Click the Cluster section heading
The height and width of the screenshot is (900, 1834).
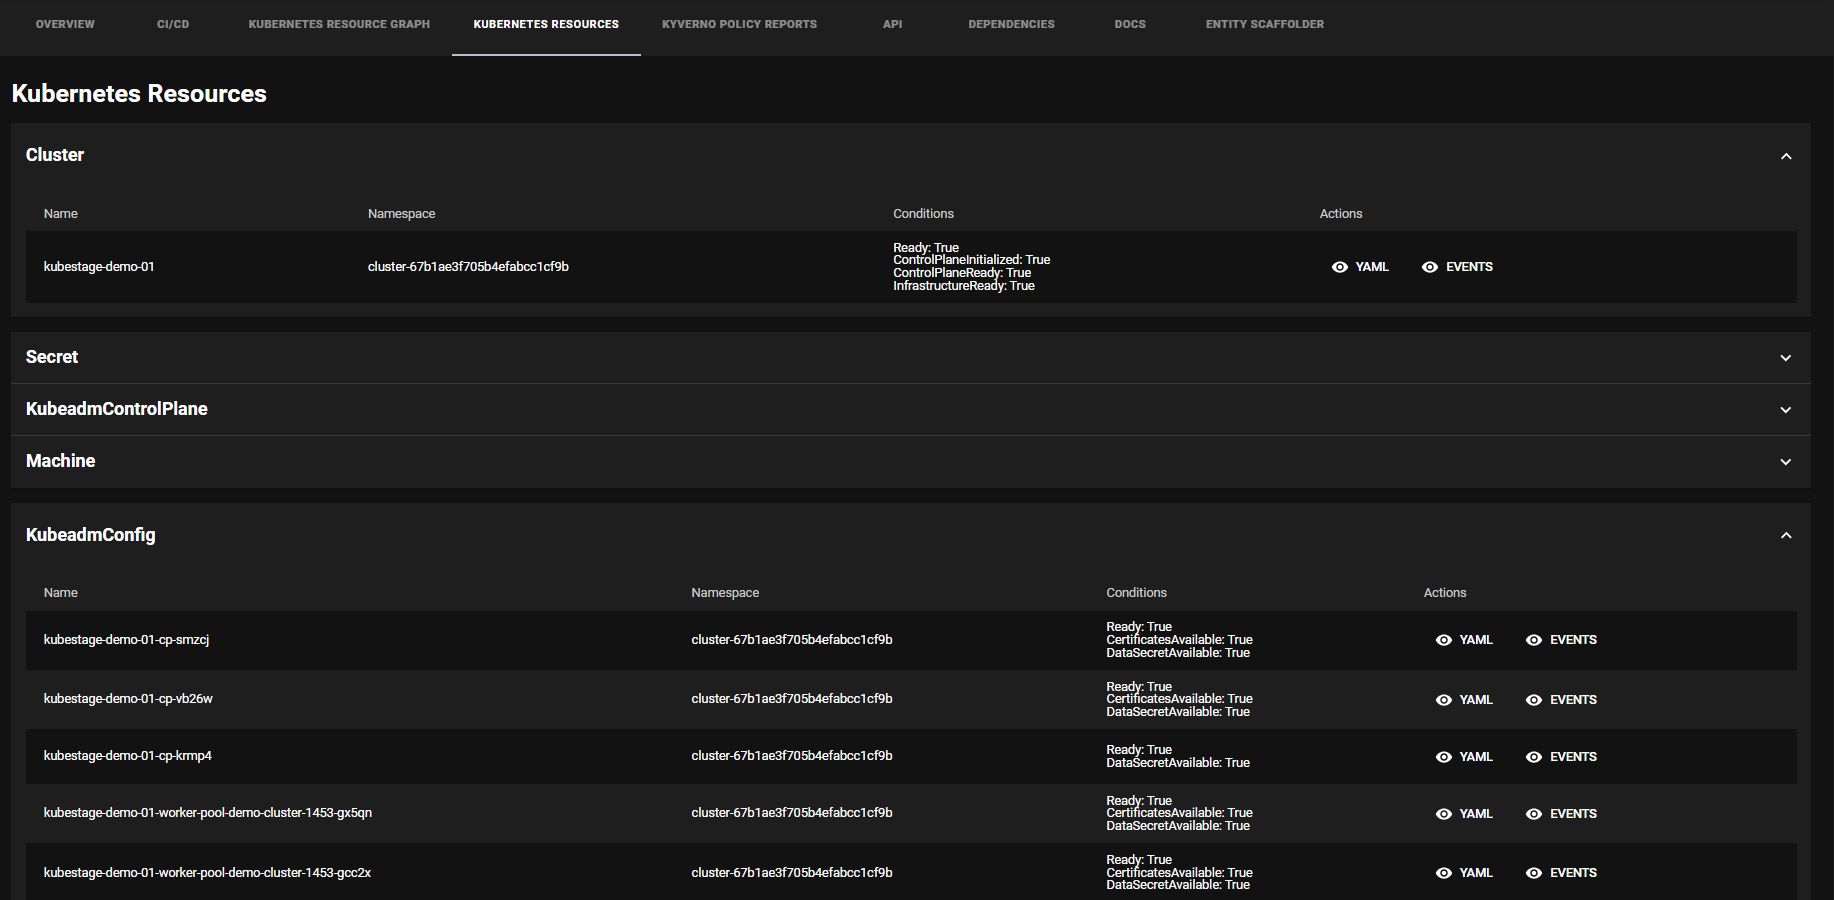[x=55, y=155]
